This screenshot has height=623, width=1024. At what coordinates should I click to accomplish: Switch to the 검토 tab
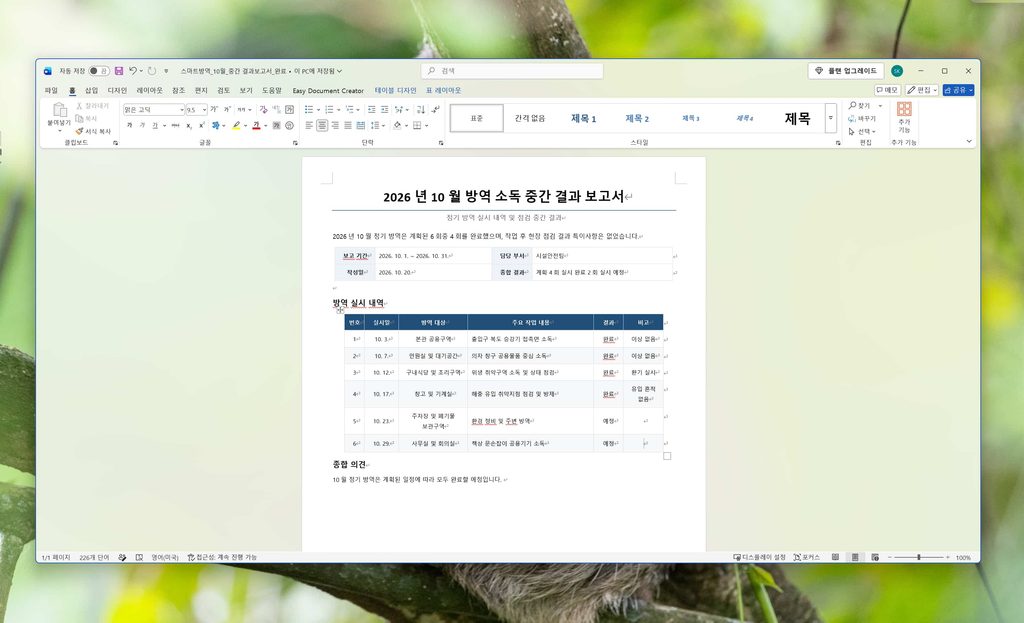coord(223,90)
